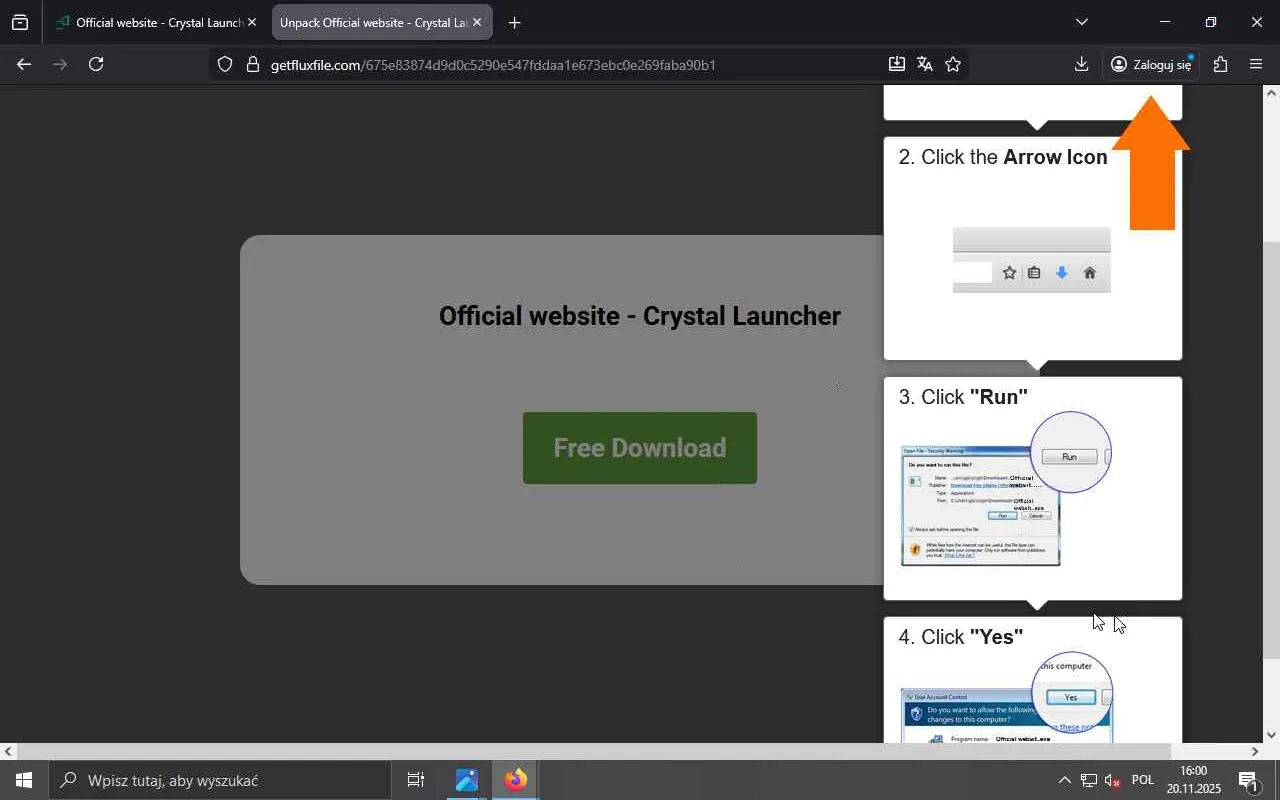This screenshot has height=800, width=1280.
Task: Open a new tab with the plus button
Action: (x=514, y=22)
